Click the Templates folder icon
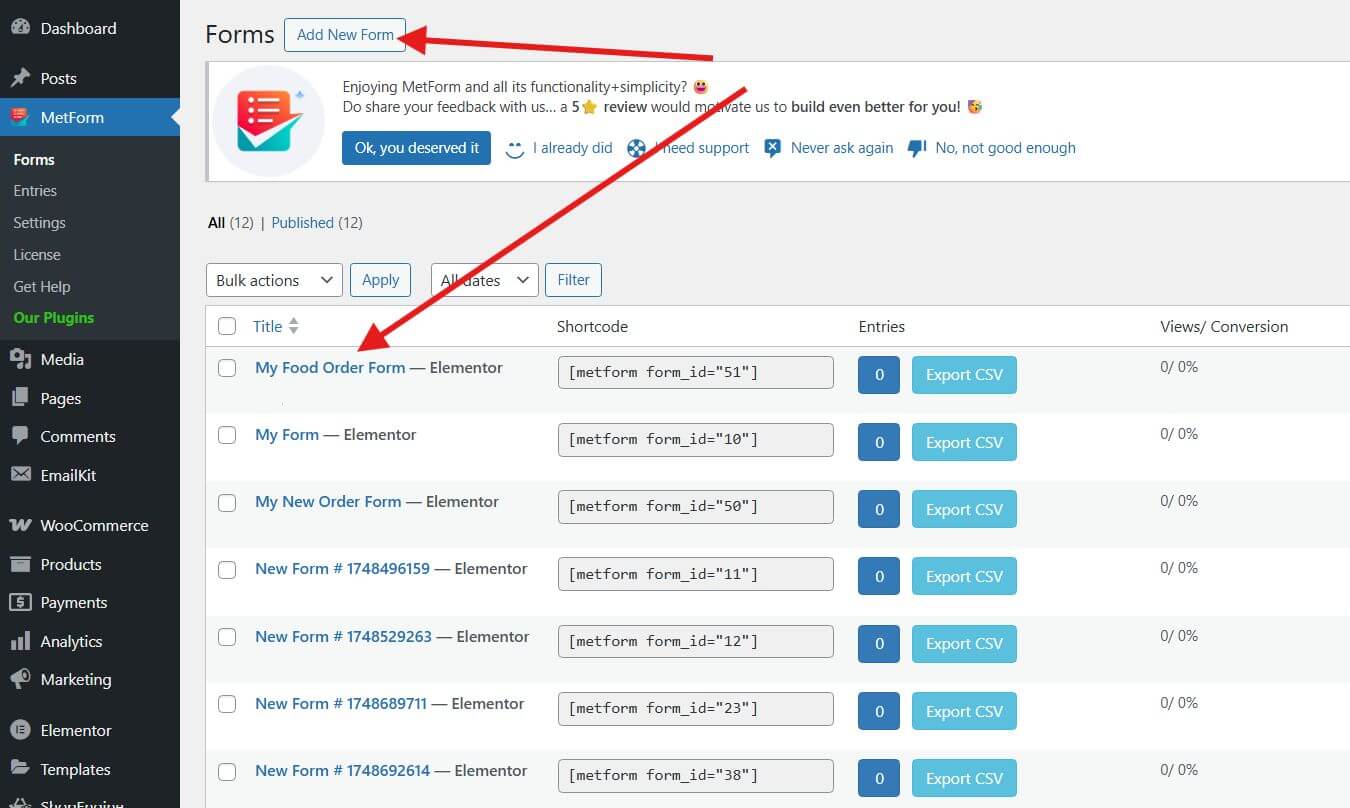The height and width of the screenshot is (808, 1350). 20,769
